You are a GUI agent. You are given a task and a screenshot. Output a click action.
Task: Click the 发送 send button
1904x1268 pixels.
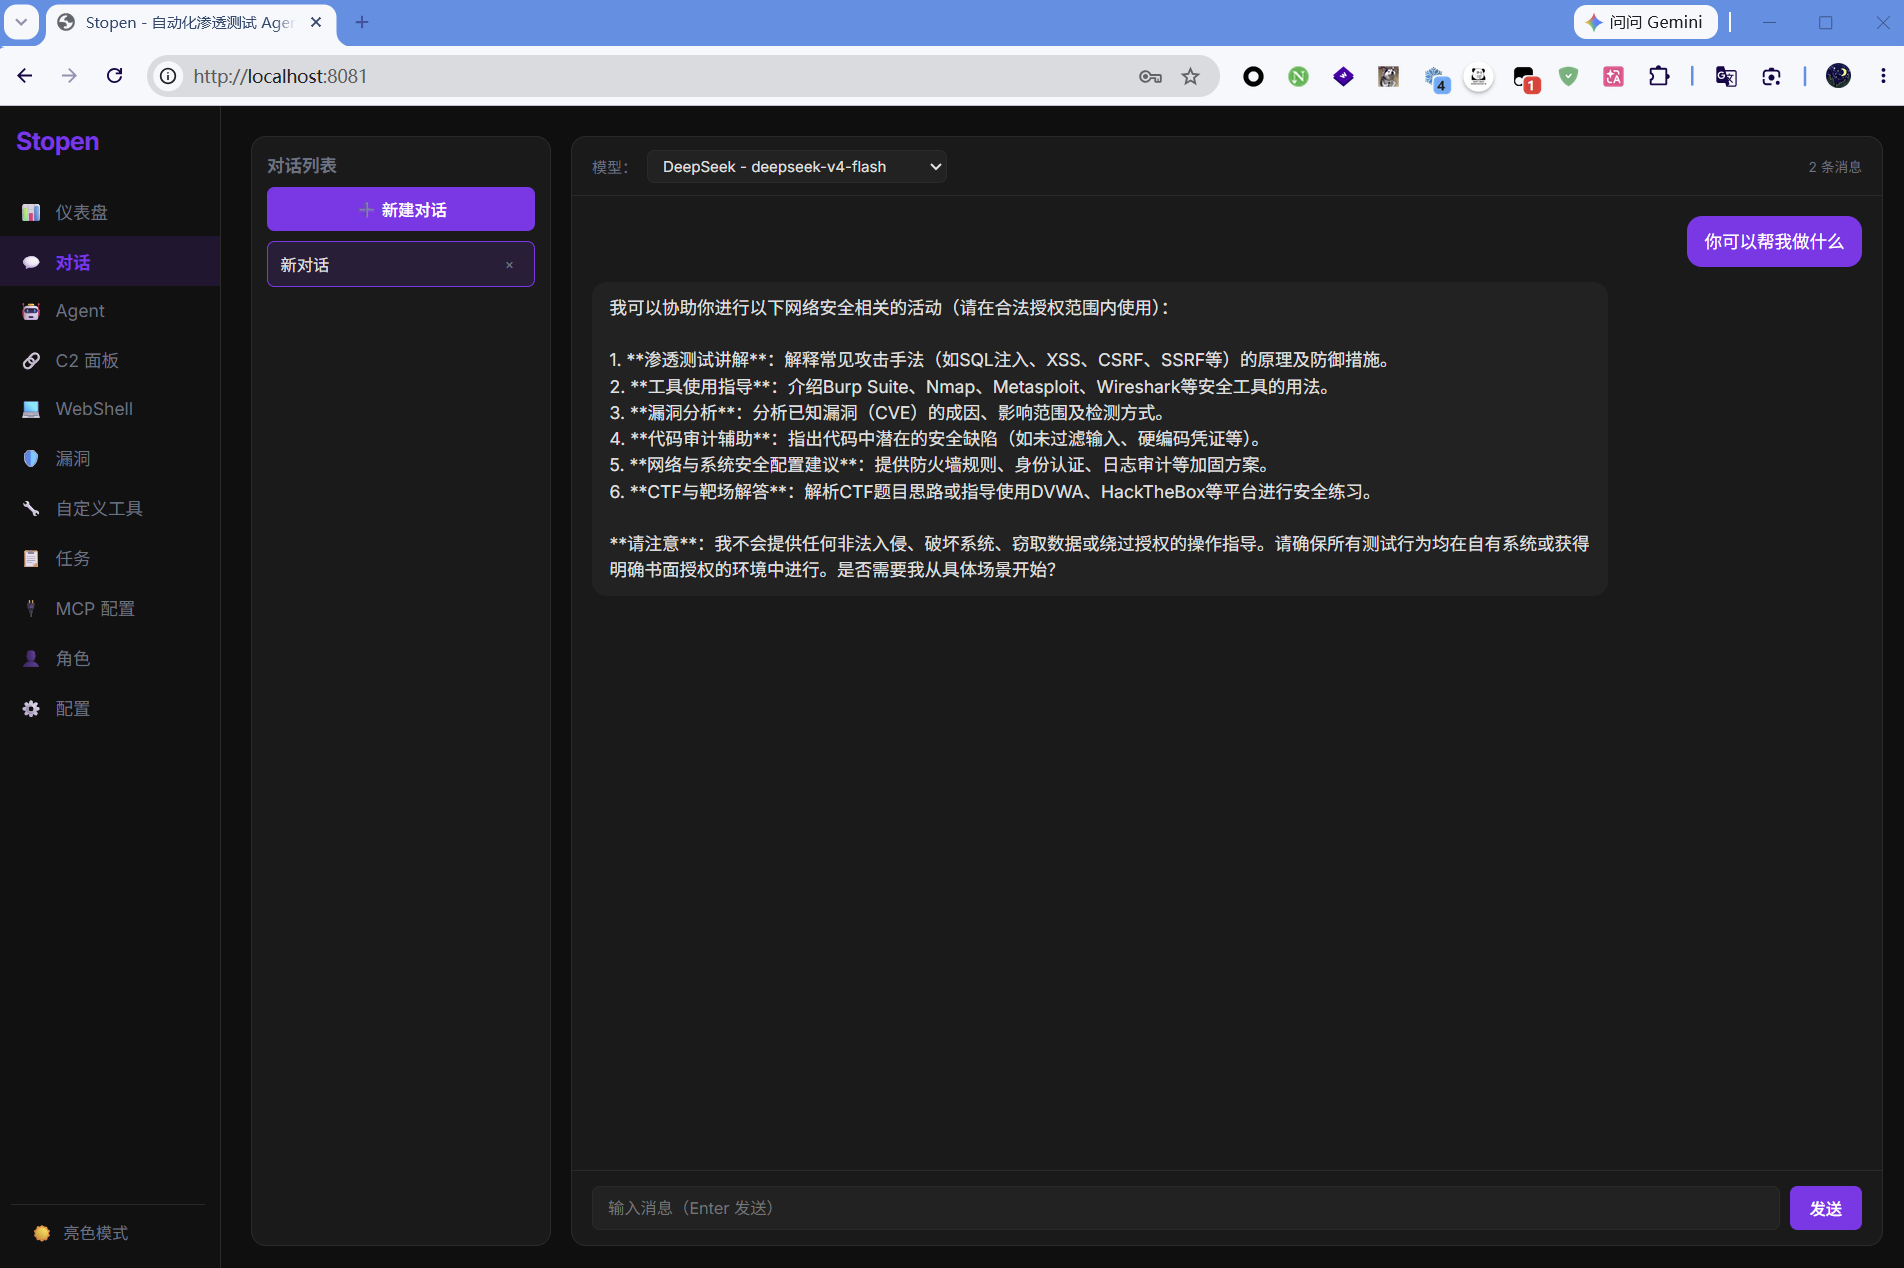(1825, 1208)
